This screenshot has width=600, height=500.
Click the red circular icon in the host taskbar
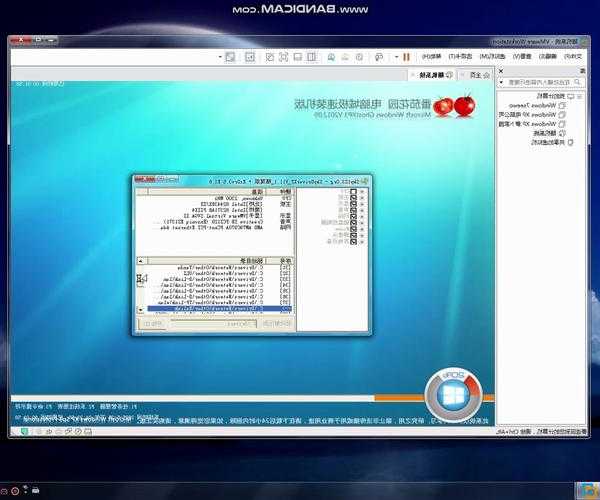15,491
